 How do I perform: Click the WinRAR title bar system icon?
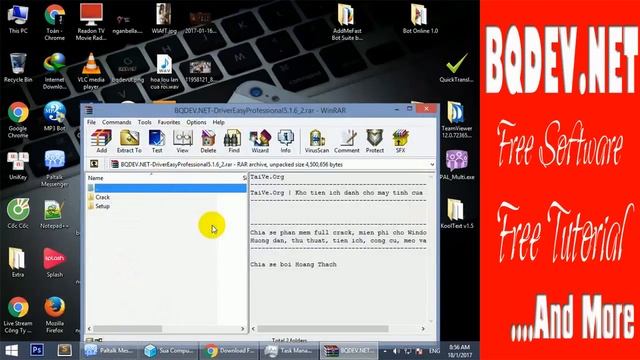pyautogui.click(x=89, y=110)
